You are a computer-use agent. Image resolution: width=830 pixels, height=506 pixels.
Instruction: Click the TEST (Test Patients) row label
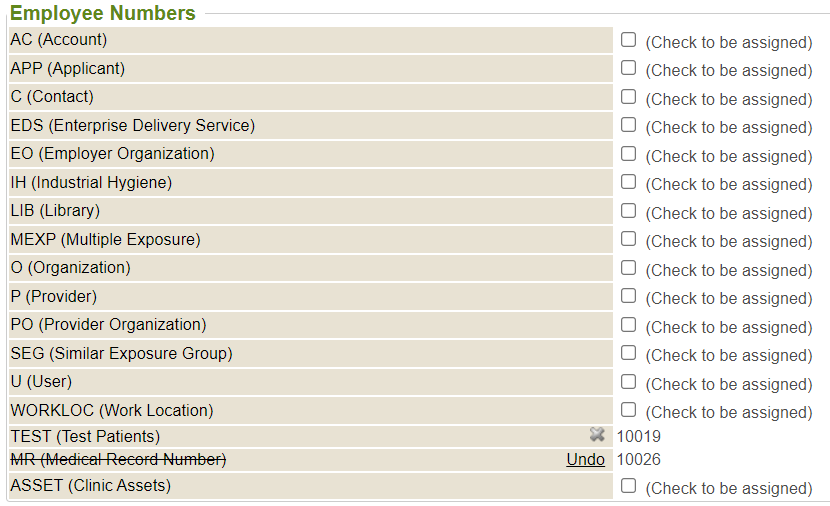[85, 436]
